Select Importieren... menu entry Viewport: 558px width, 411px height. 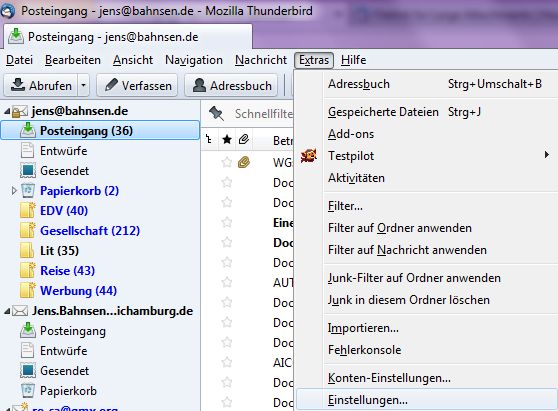(x=427, y=328)
